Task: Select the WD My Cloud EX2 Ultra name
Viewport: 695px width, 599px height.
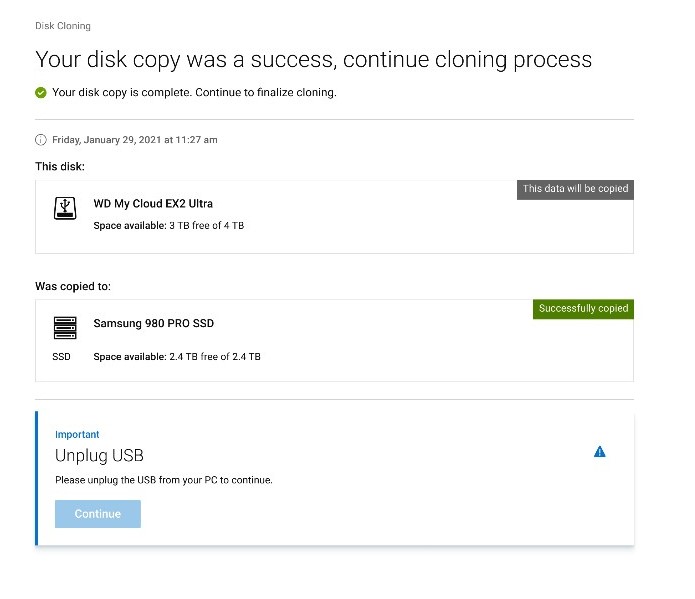Action: [153, 204]
